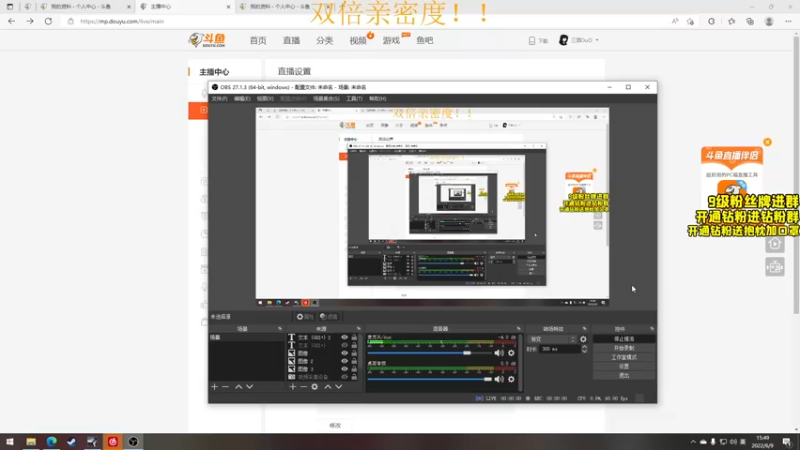Viewport: 800px width, 450px height.
Task: Open 麦克风/Aux audio settings gear
Action: [x=511, y=353]
